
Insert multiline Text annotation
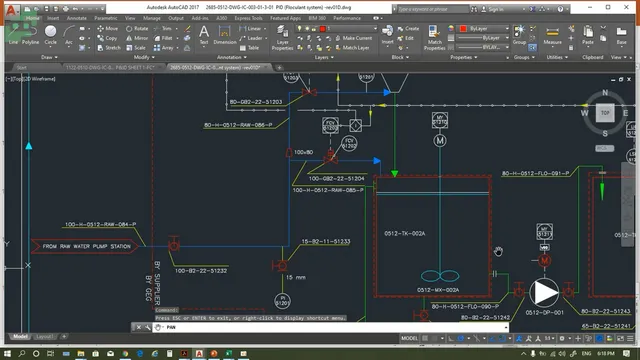point(204,35)
